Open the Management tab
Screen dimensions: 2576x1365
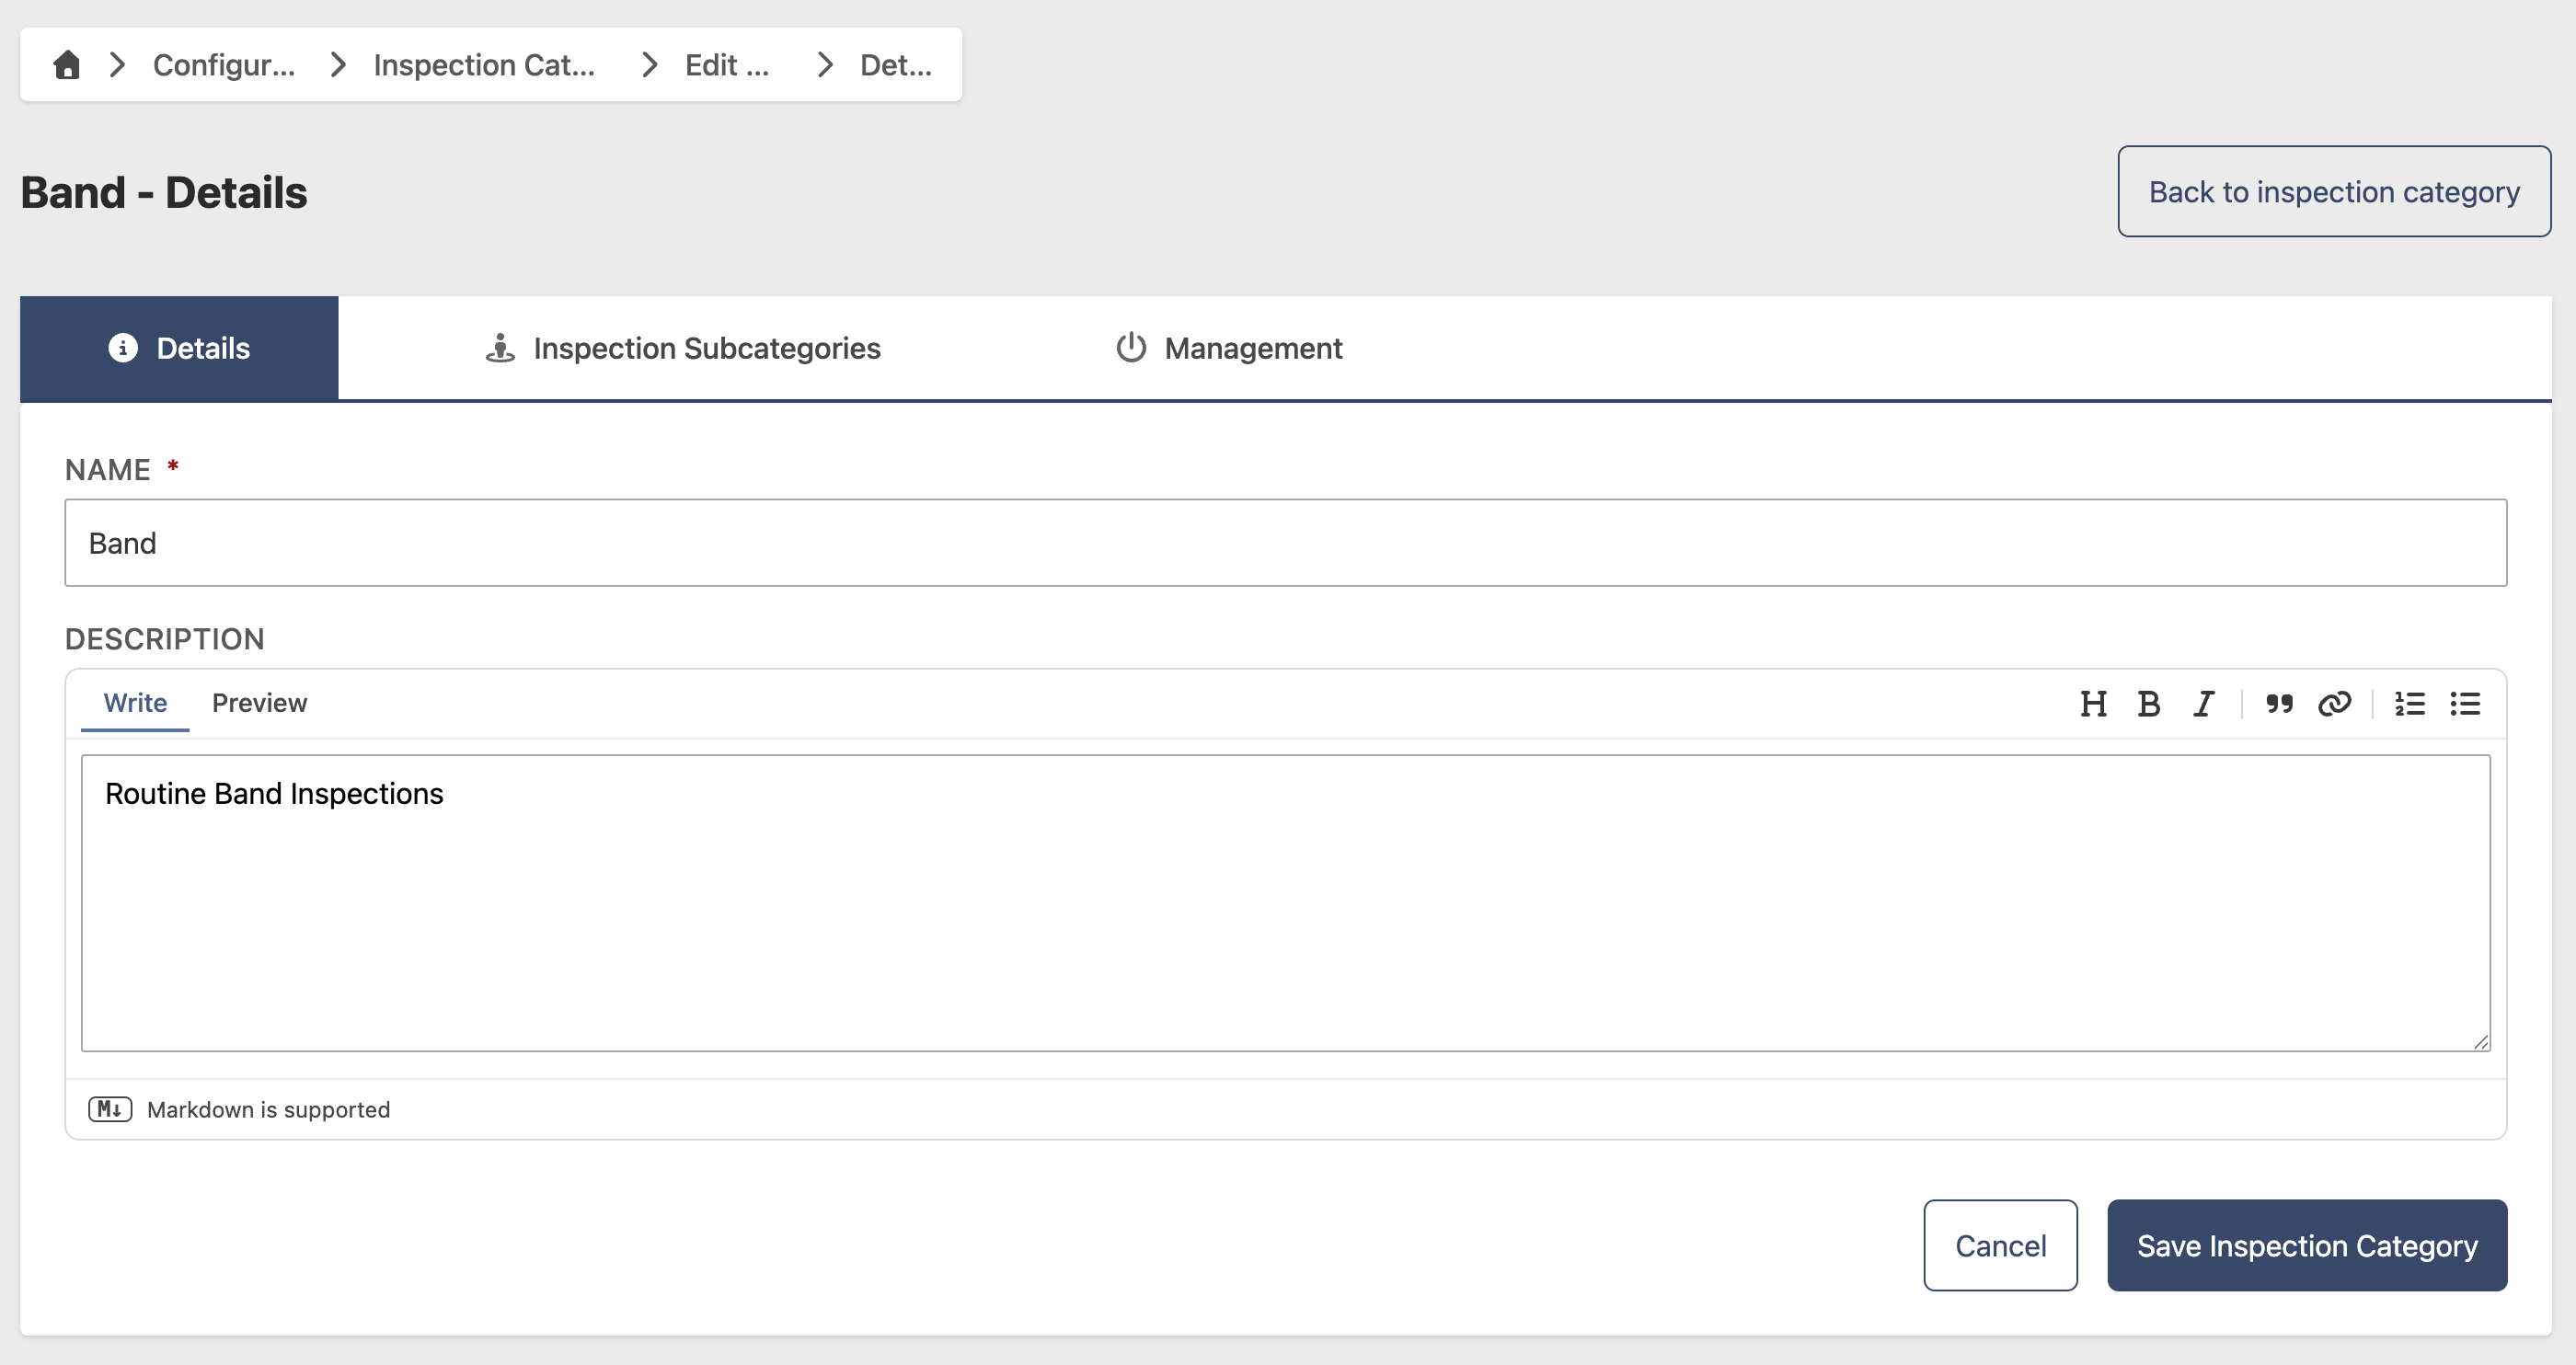[x=1229, y=348]
